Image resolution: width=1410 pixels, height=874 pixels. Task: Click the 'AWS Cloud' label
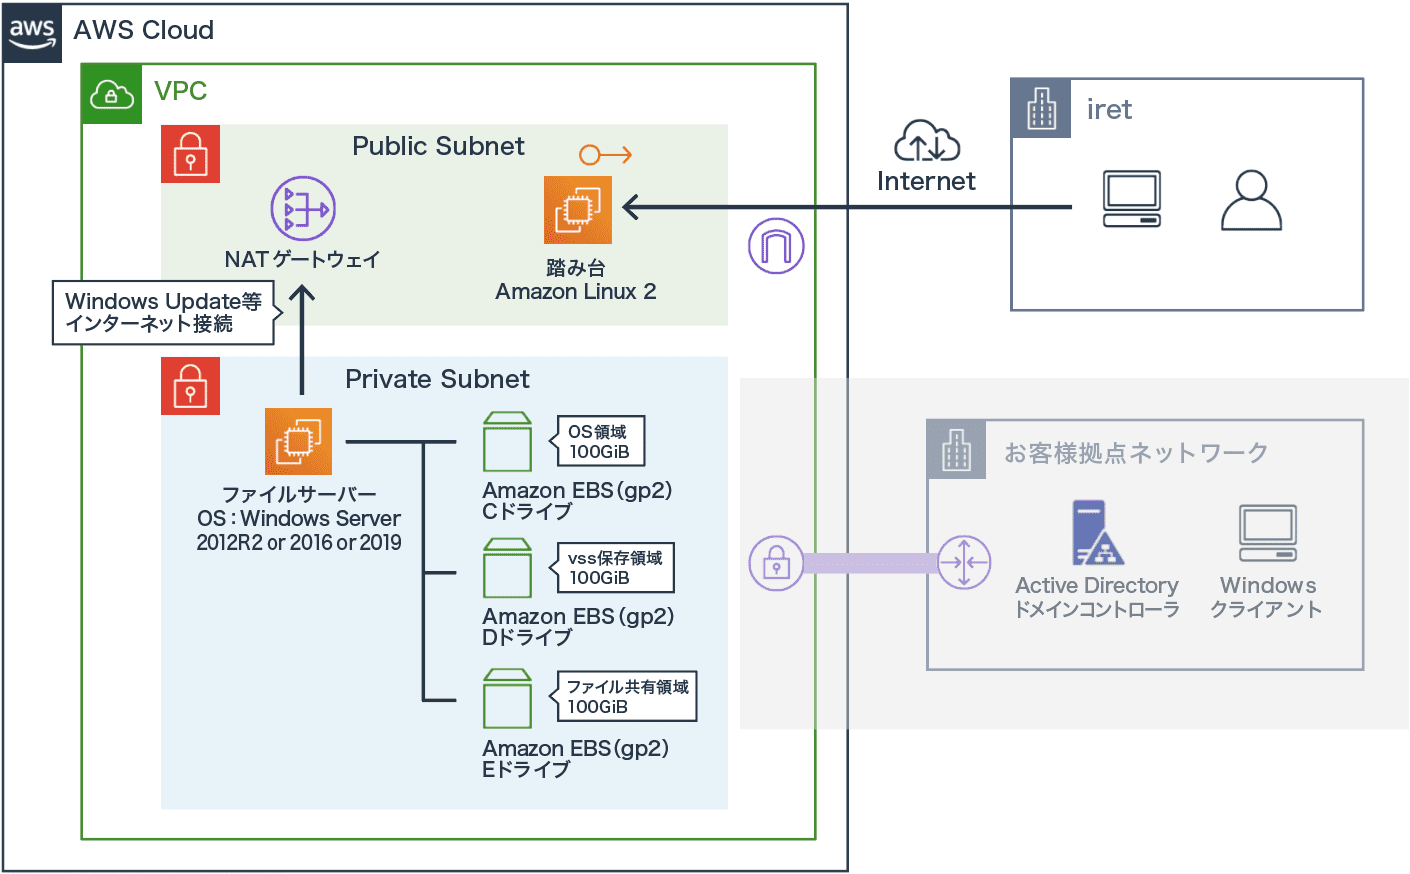[144, 30]
